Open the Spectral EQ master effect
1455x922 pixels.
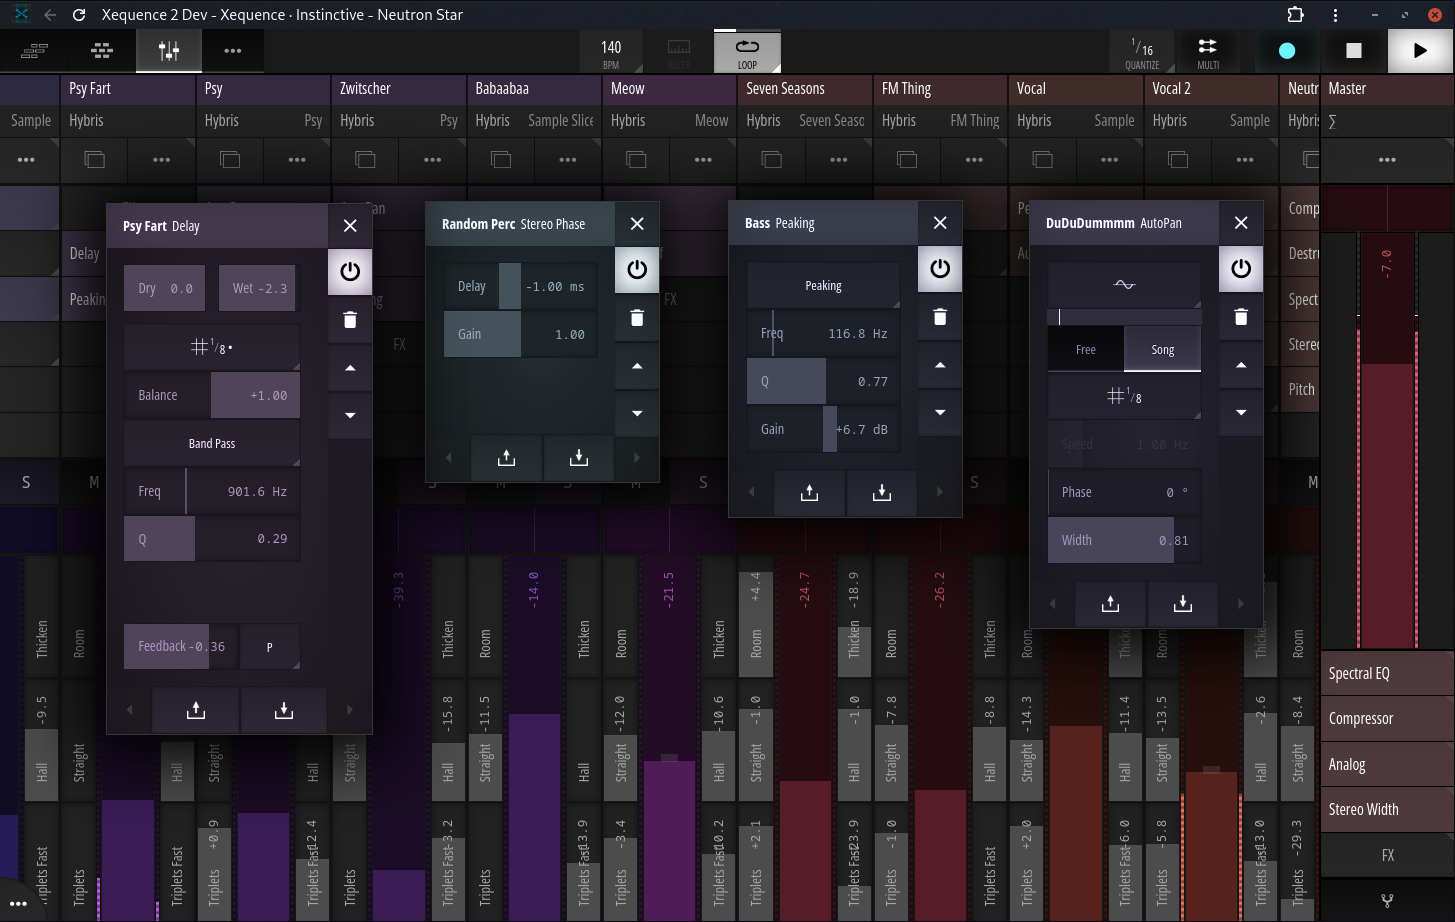1387,673
